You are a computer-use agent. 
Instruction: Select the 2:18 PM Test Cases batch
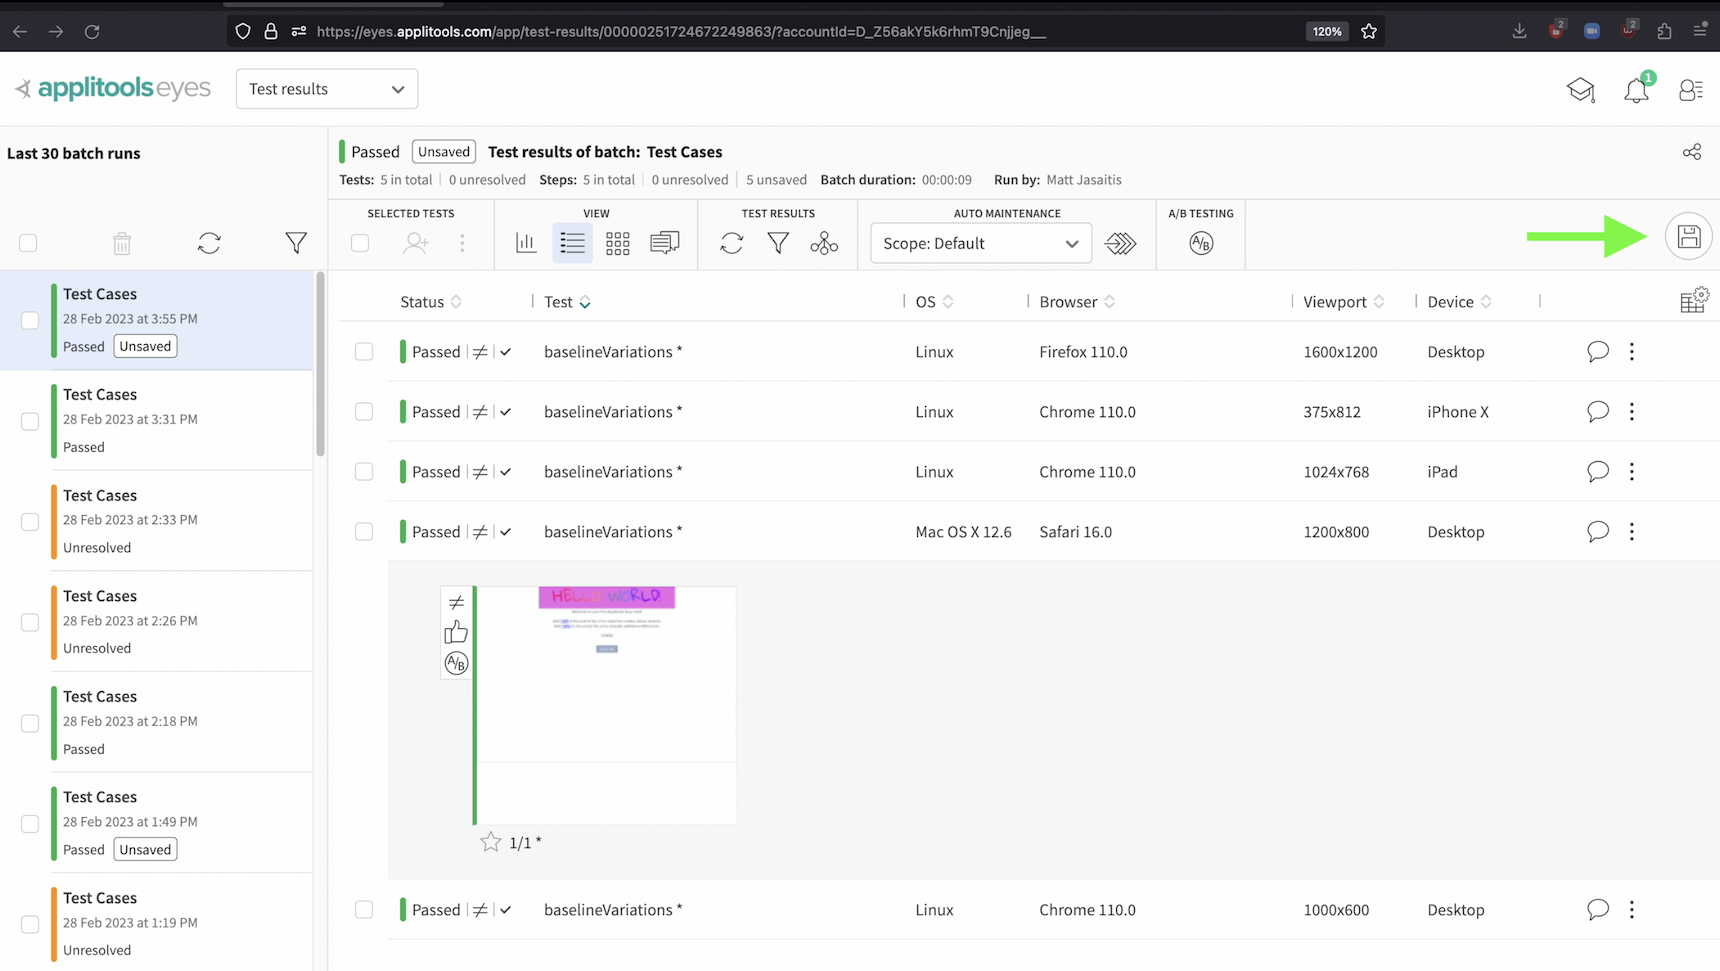pyautogui.click(x=156, y=722)
